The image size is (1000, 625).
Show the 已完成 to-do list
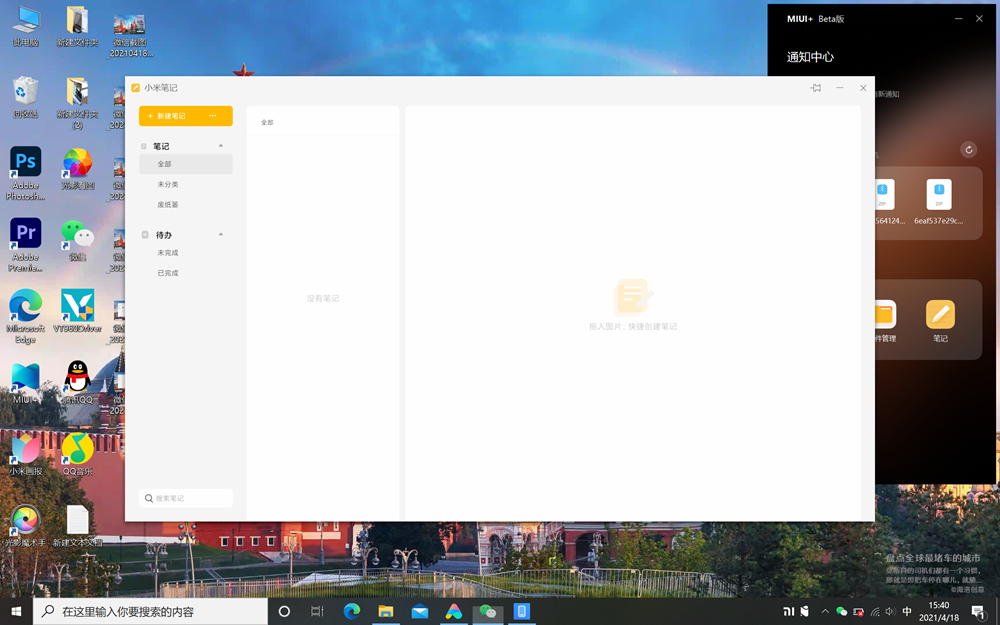pos(168,273)
